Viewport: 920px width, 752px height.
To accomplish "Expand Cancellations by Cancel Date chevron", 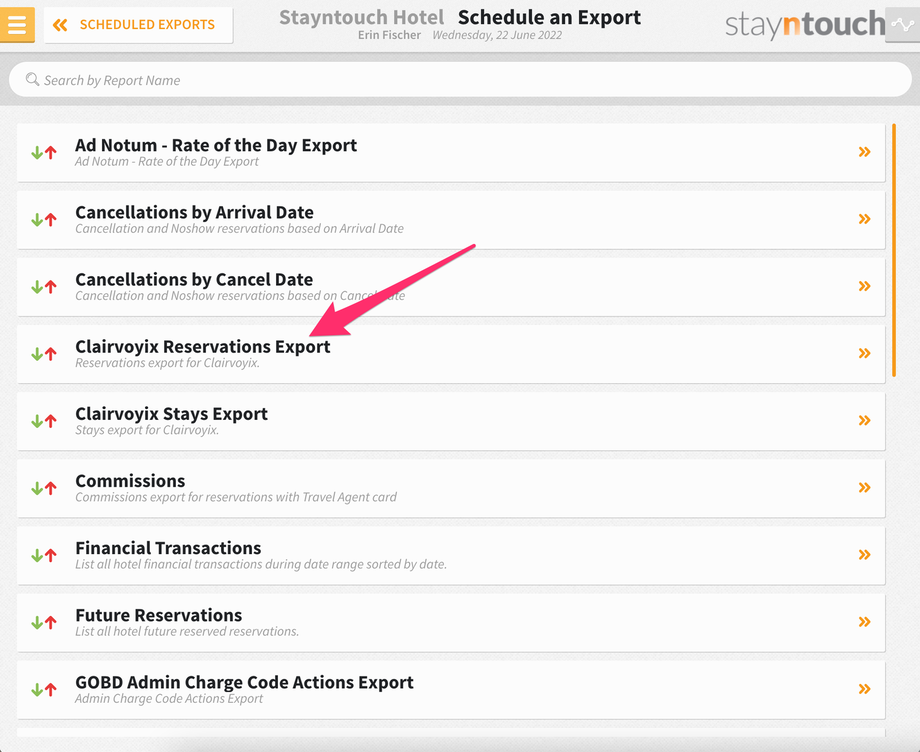I will pyautogui.click(x=864, y=286).
